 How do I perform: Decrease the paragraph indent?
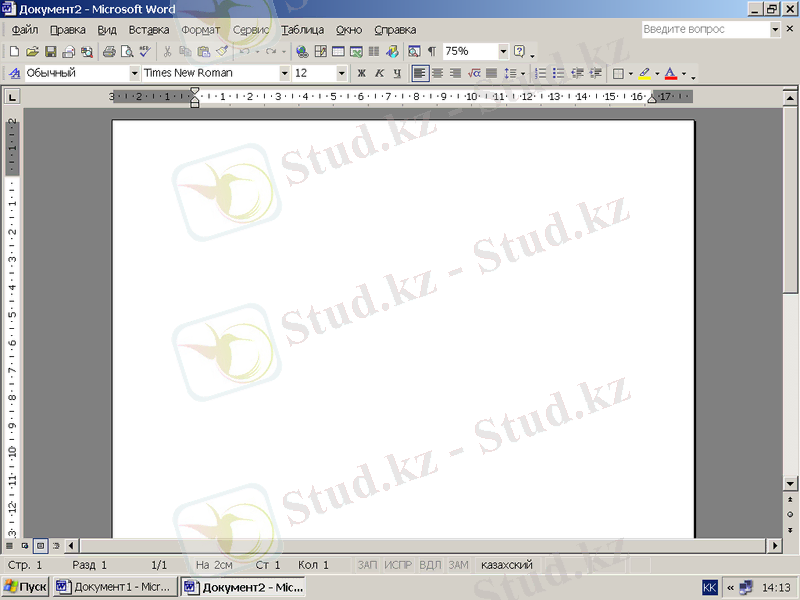[577, 73]
